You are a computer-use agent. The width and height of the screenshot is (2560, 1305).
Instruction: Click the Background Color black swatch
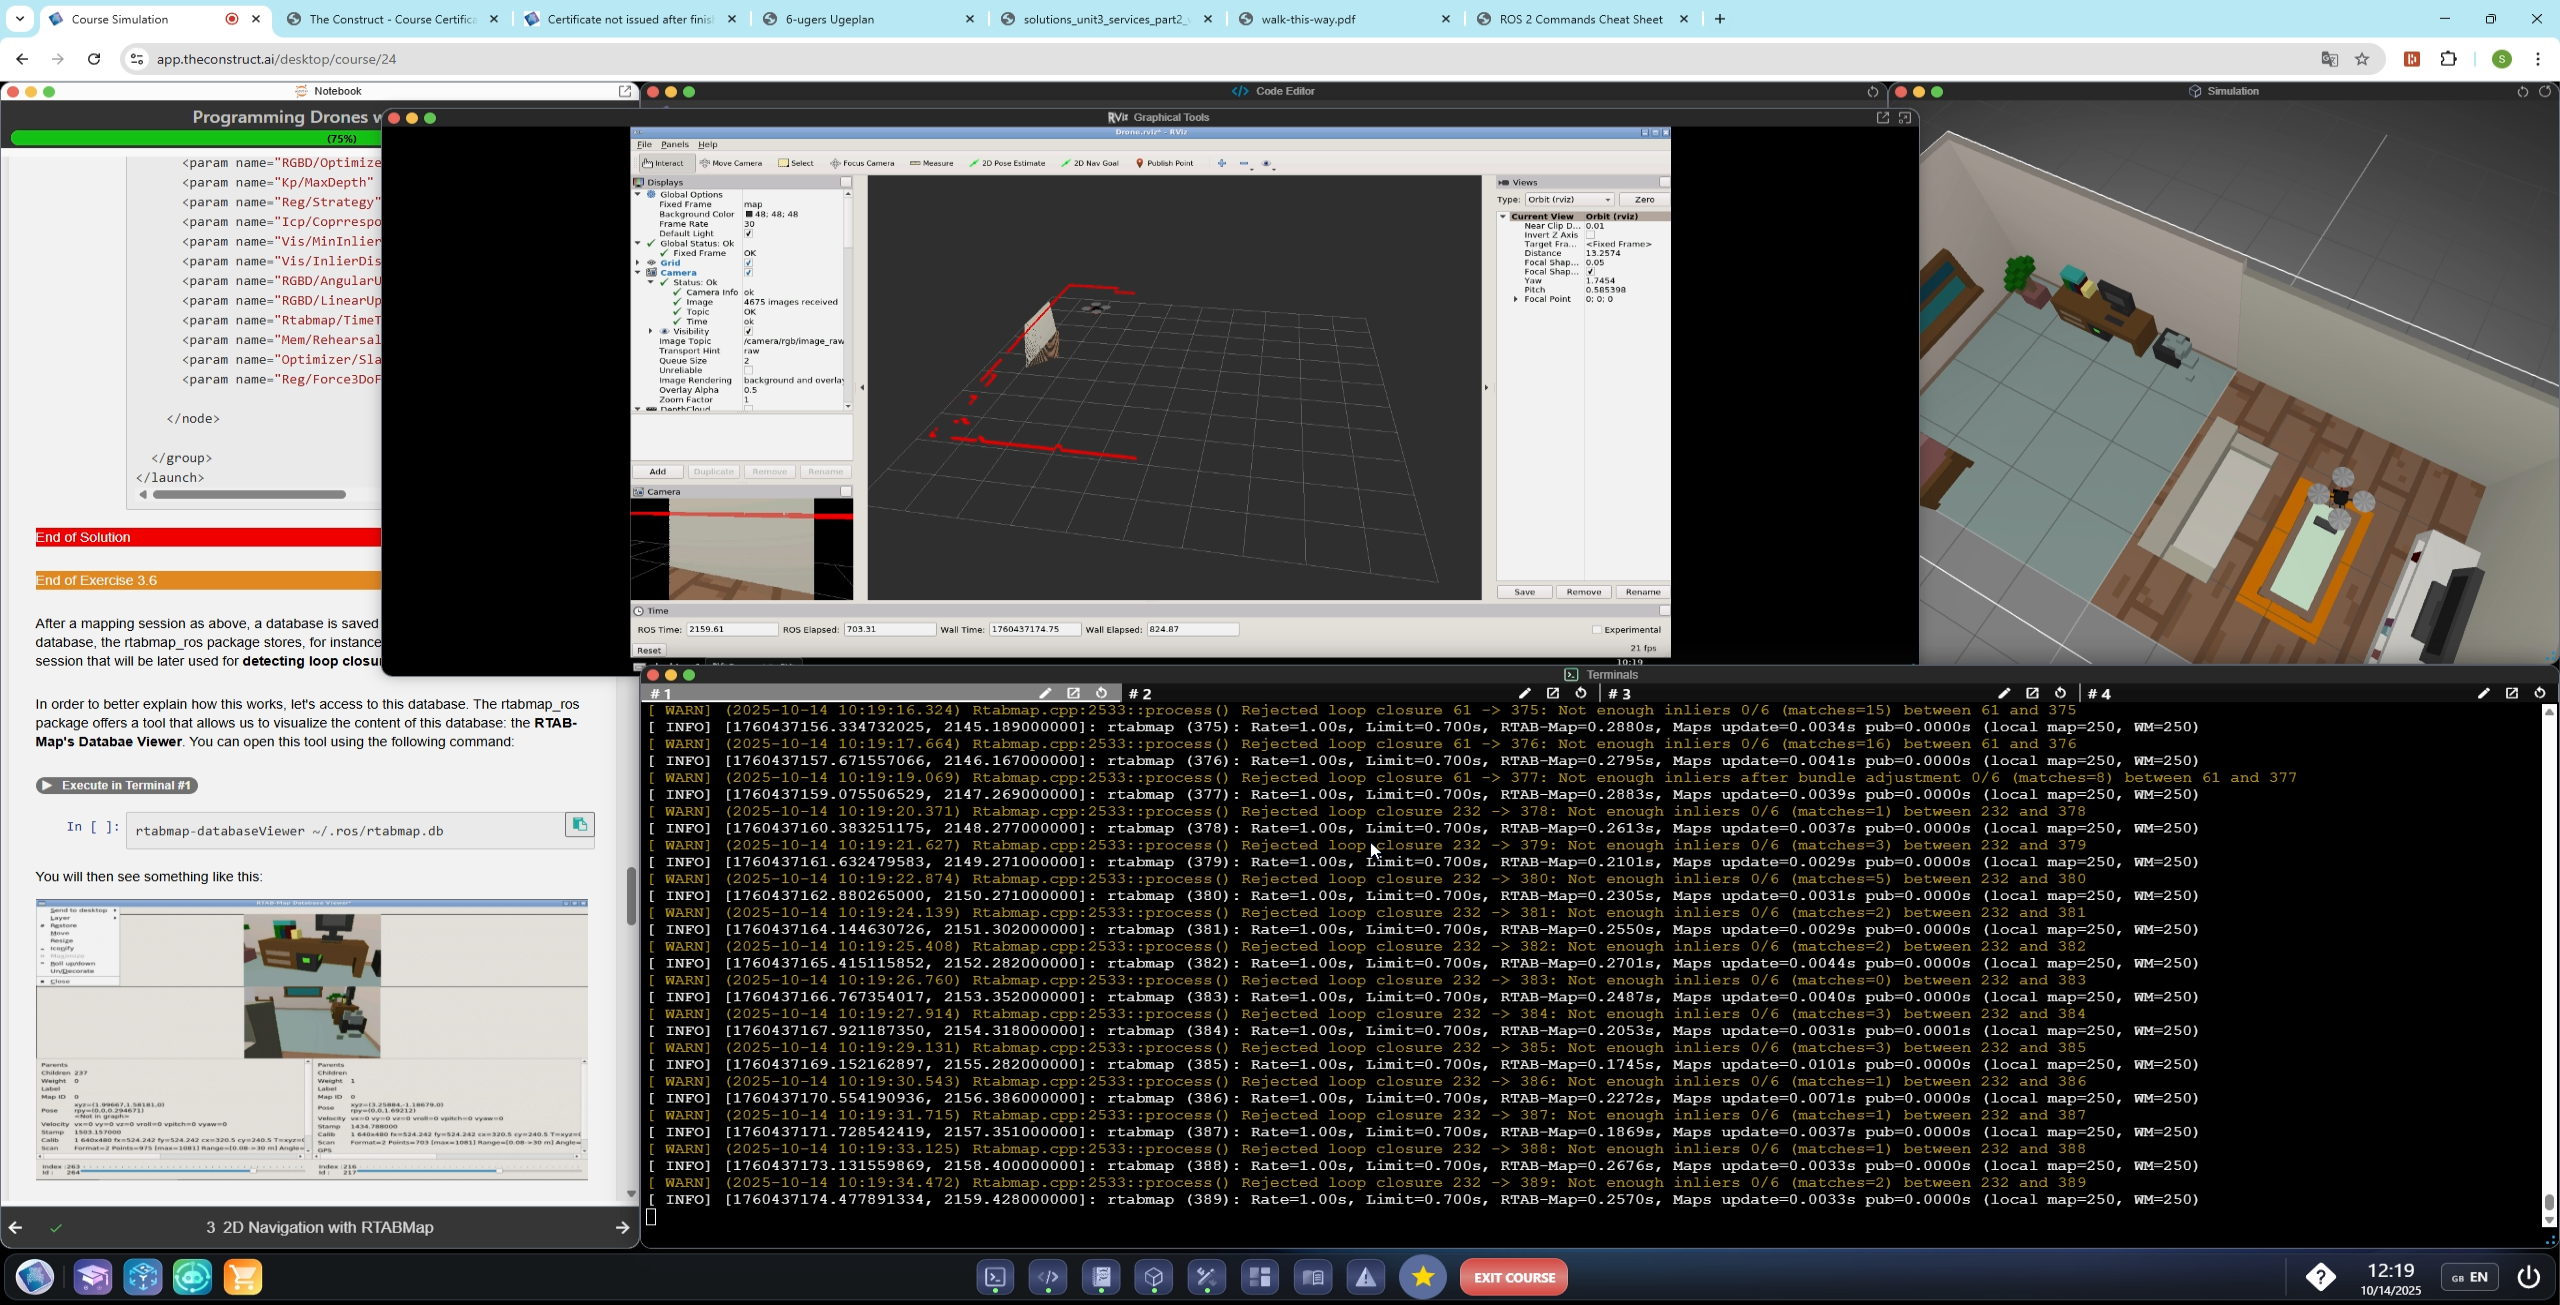click(x=748, y=214)
